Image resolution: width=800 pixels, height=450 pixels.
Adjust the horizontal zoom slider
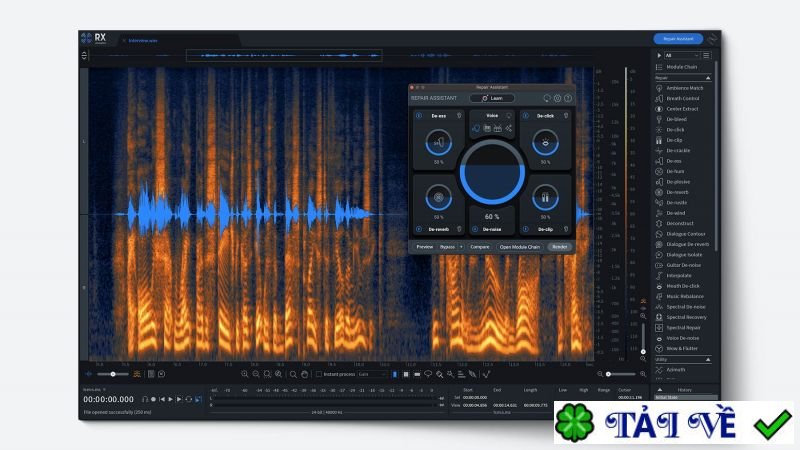coord(620,374)
